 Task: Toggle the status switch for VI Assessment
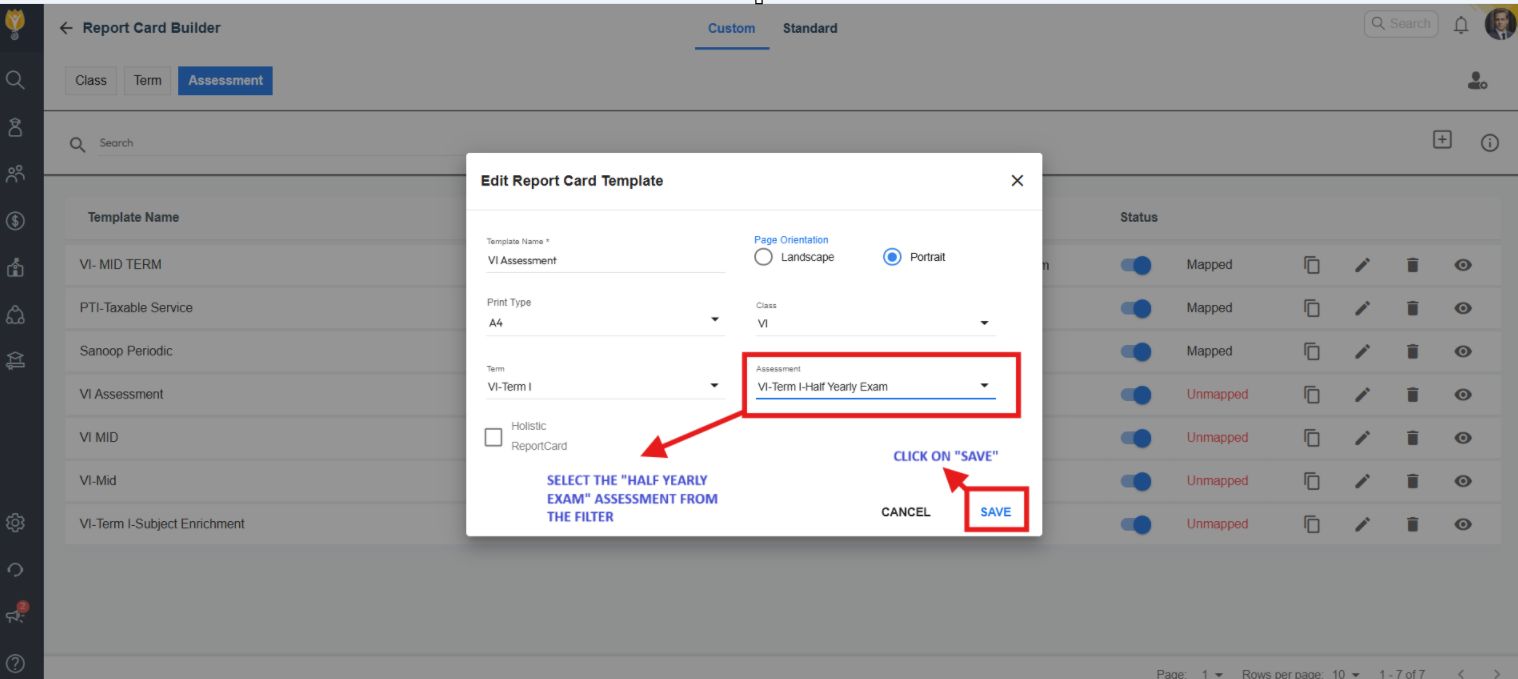point(1136,394)
